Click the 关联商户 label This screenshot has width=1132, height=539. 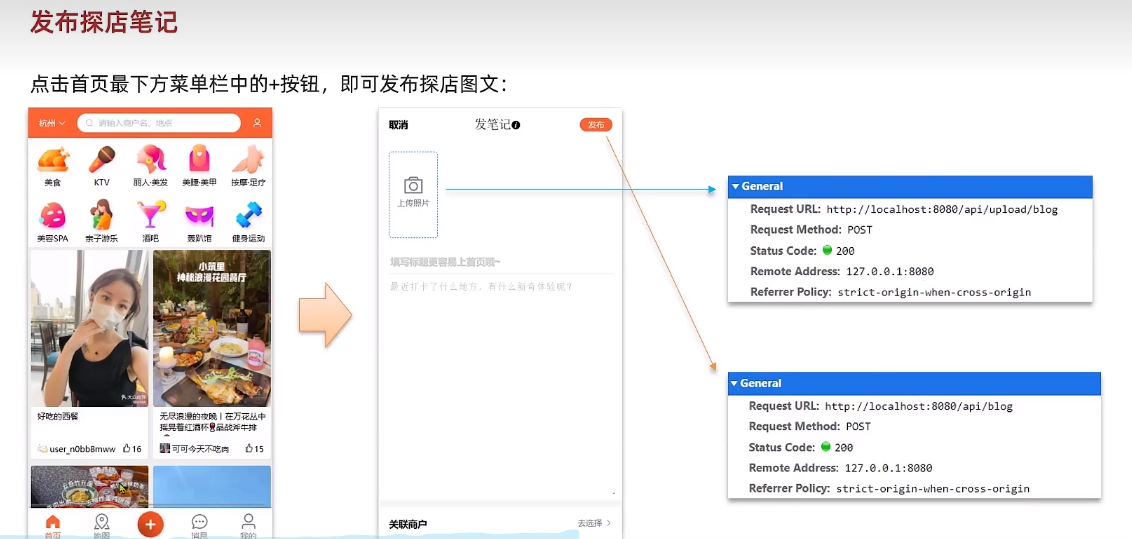point(408,524)
